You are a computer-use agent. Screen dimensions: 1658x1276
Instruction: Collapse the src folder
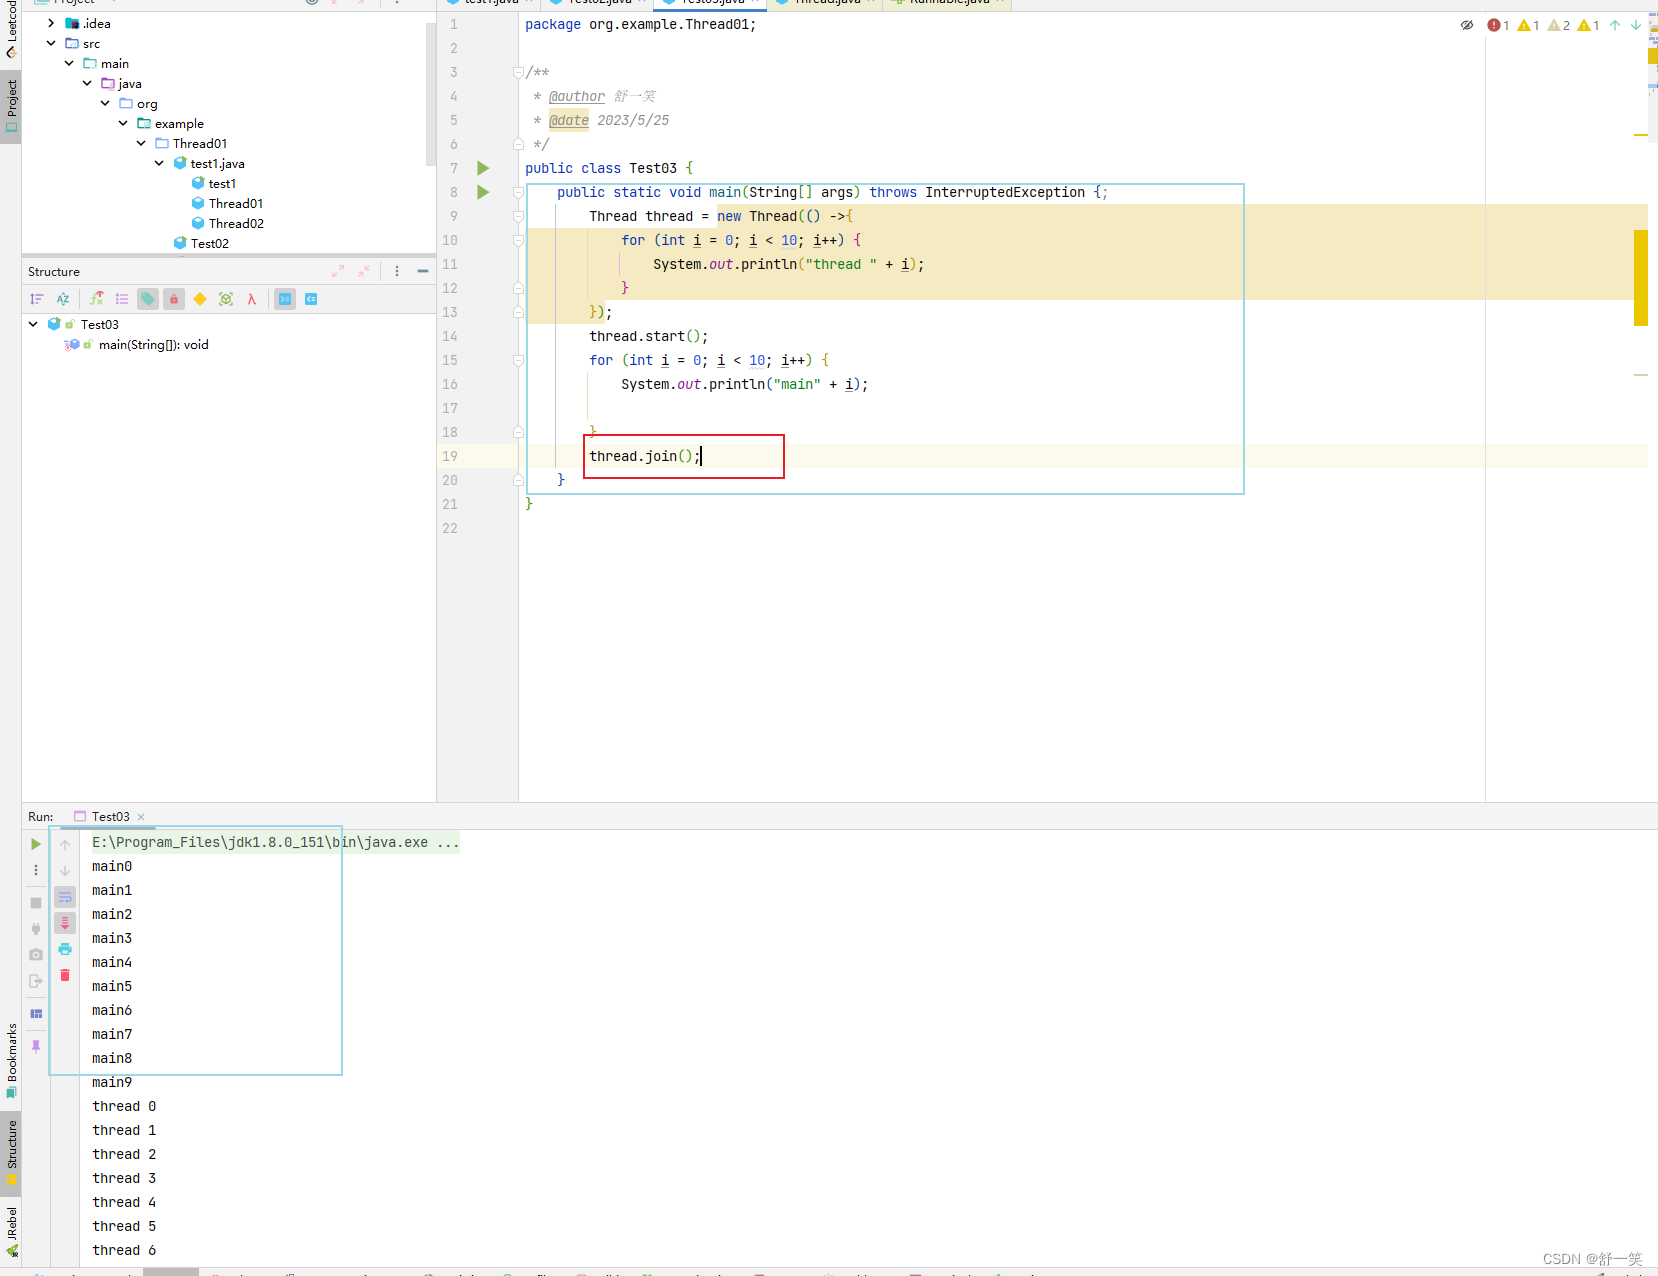tap(51, 43)
